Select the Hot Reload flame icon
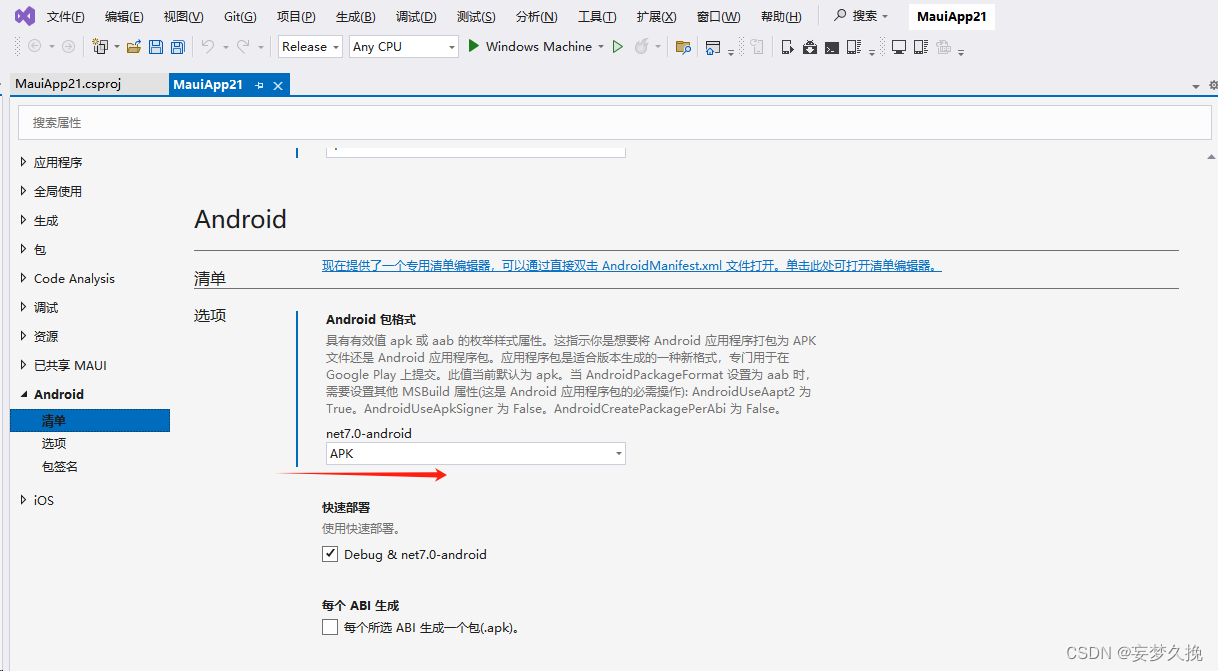This screenshot has width=1218, height=671. (x=643, y=46)
